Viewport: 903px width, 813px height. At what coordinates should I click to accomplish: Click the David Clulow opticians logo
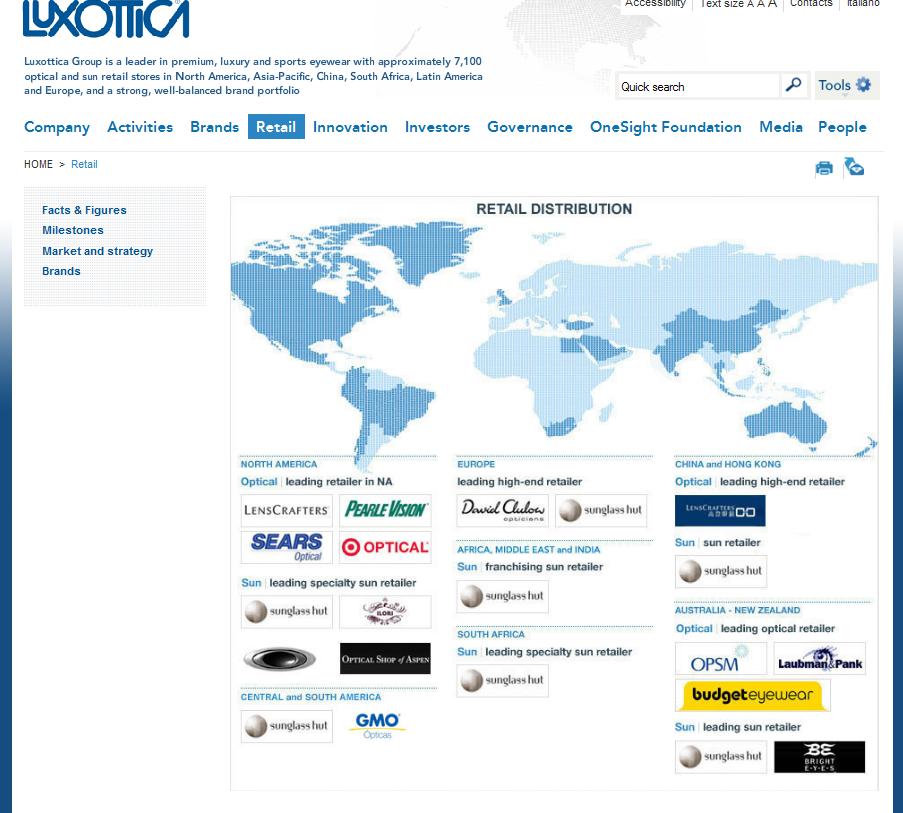tap(503, 511)
